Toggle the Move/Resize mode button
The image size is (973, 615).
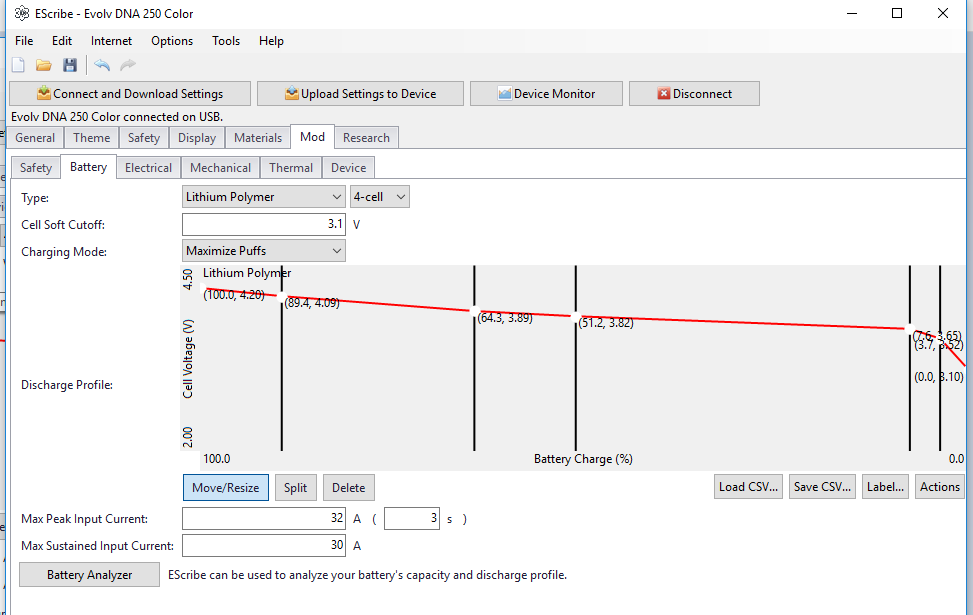coord(225,487)
